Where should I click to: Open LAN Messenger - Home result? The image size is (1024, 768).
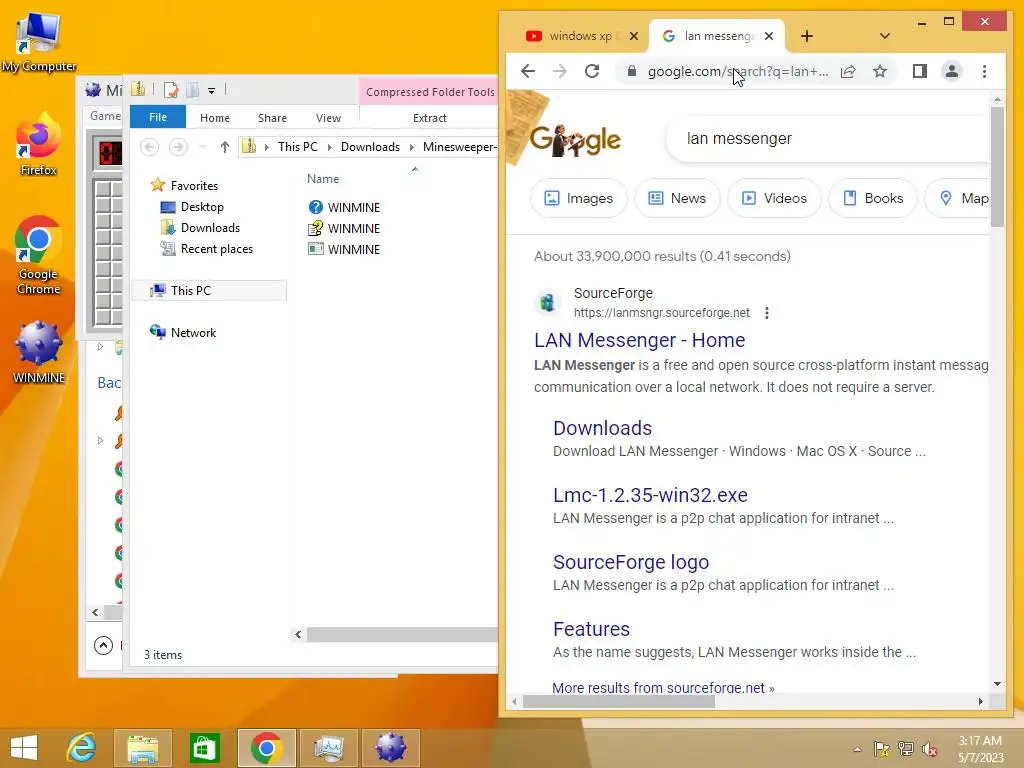tap(639, 340)
